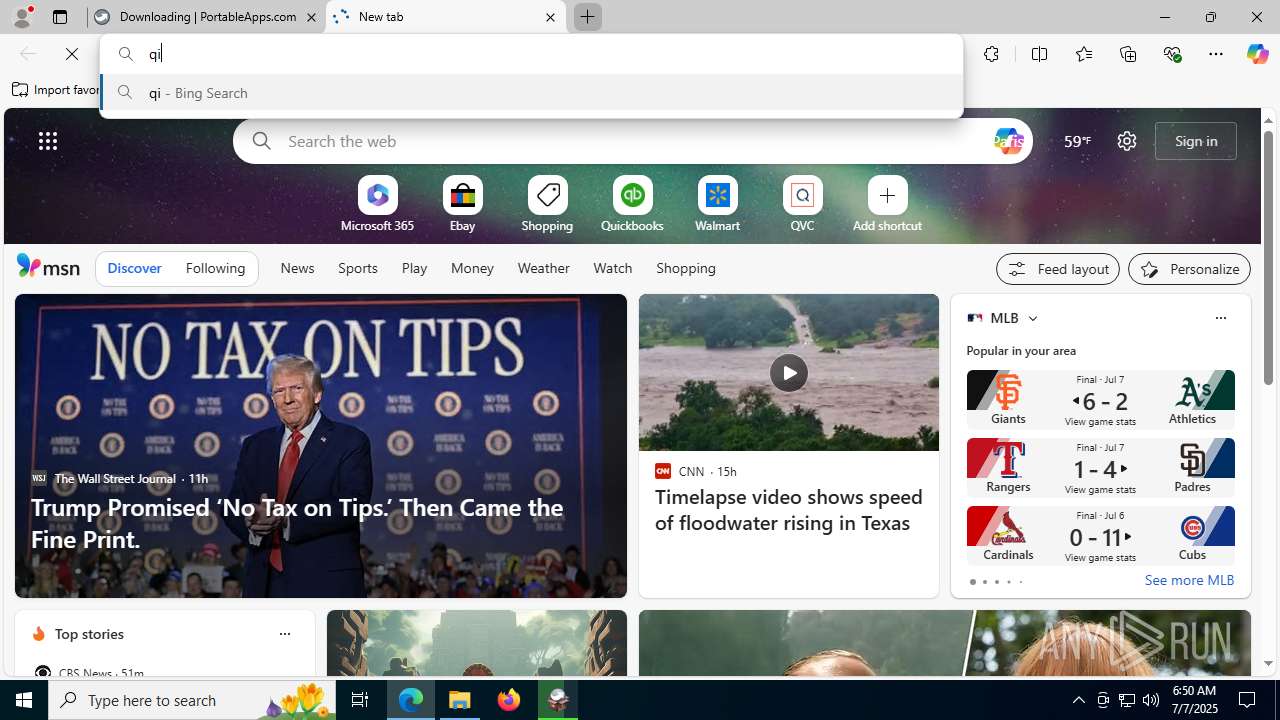Open the Quickbooks shortcut
The height and width of the screenshot is (720, 1280).
pyautogui.click(x=632, y=206)
